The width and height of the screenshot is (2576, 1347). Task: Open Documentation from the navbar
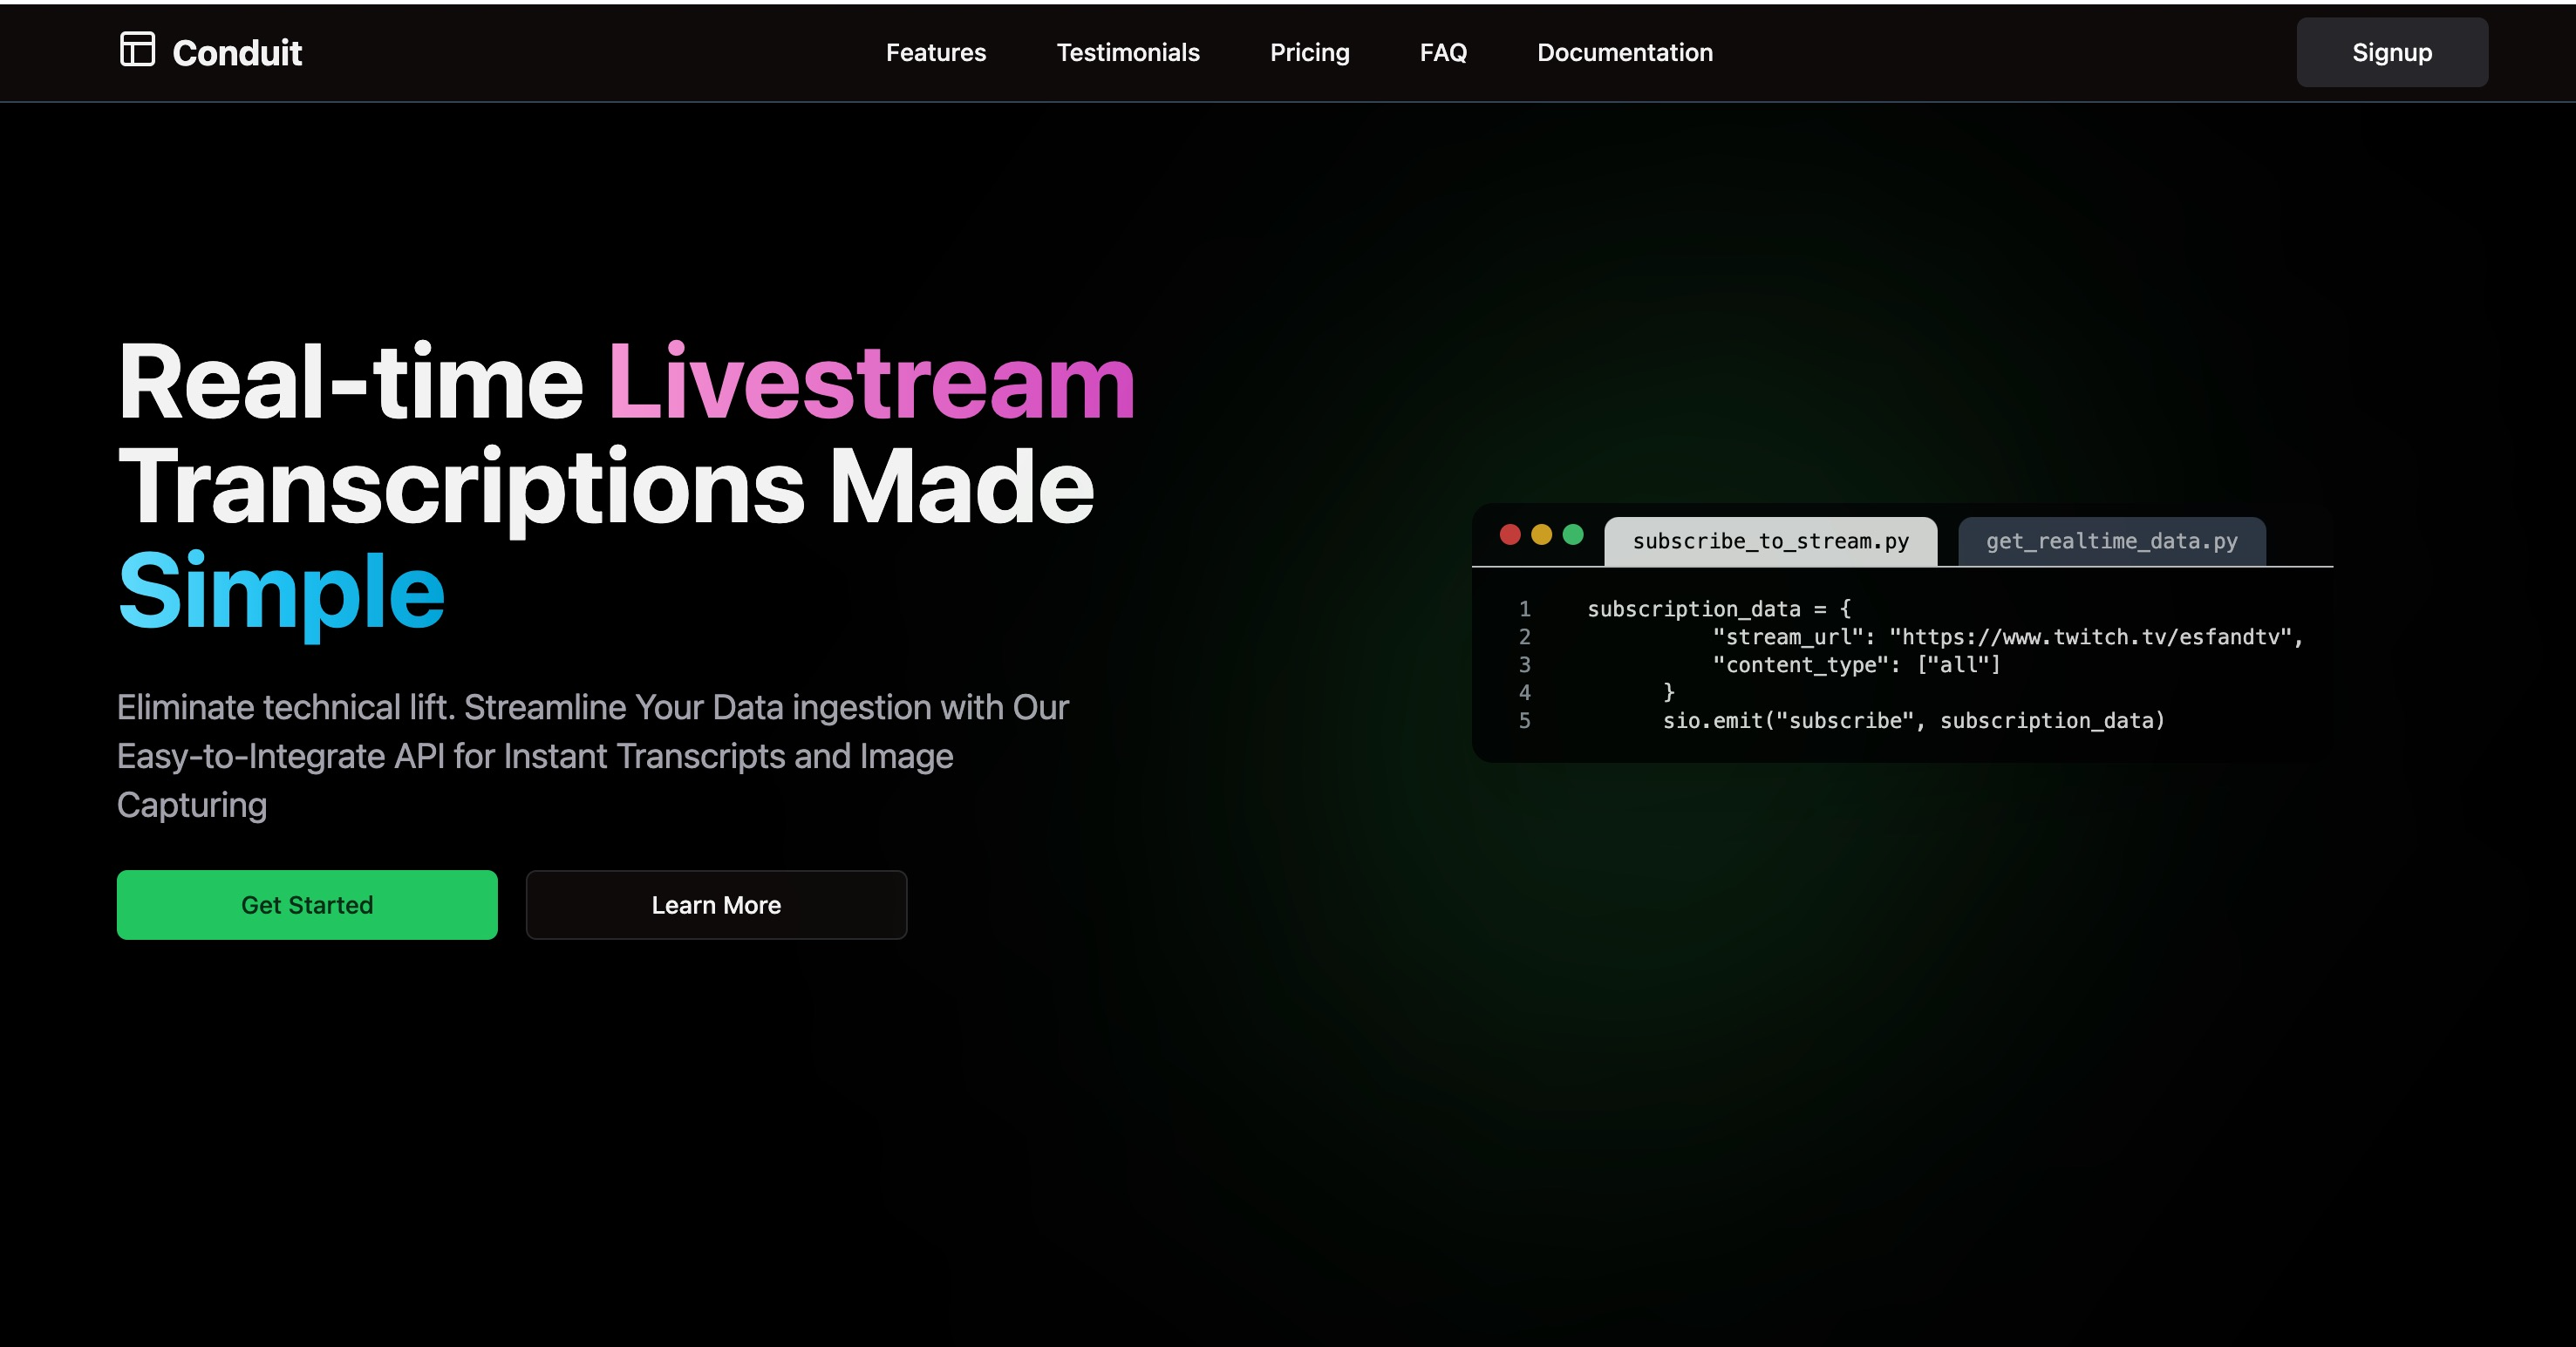click(1624, 53)
